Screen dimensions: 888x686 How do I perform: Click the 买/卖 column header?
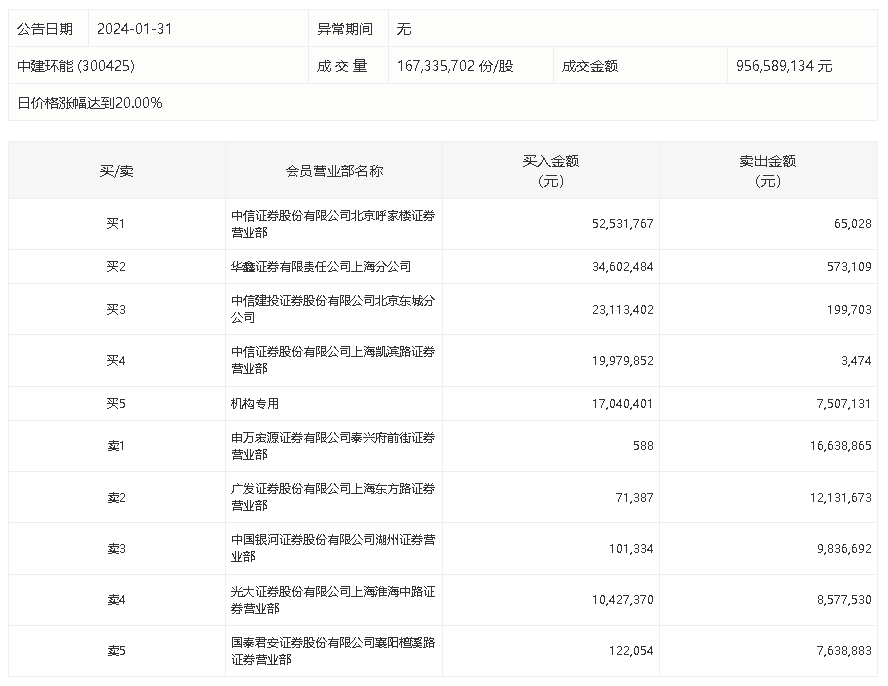tap(117, 171)
